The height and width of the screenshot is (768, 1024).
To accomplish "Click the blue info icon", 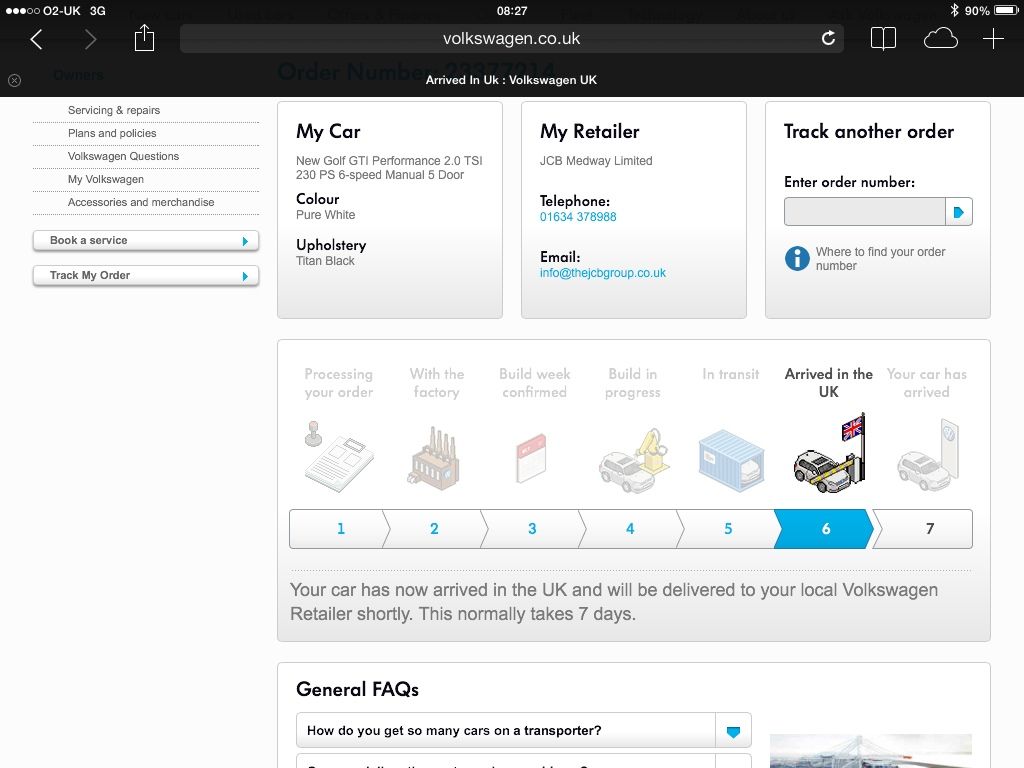I will [797, 259].
